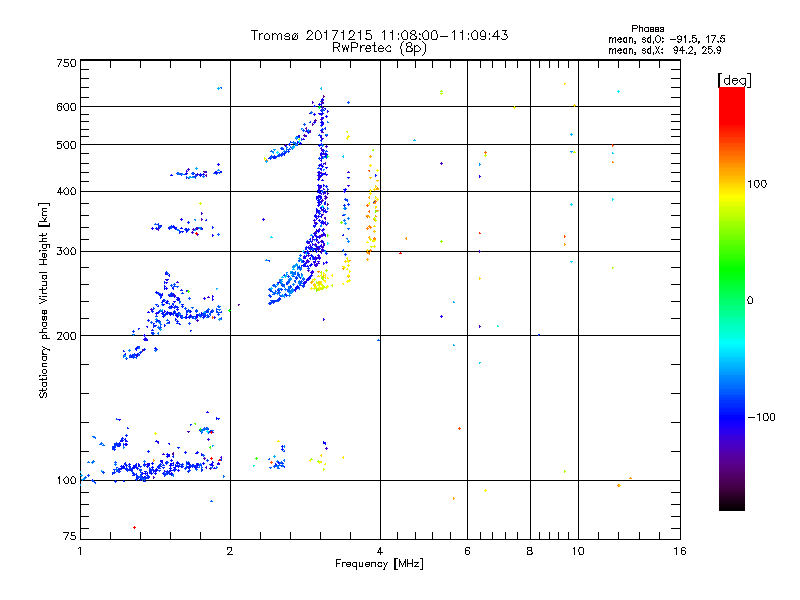Click the isolated red point near 75 km

pyautogui.click(x=134, y=527)
